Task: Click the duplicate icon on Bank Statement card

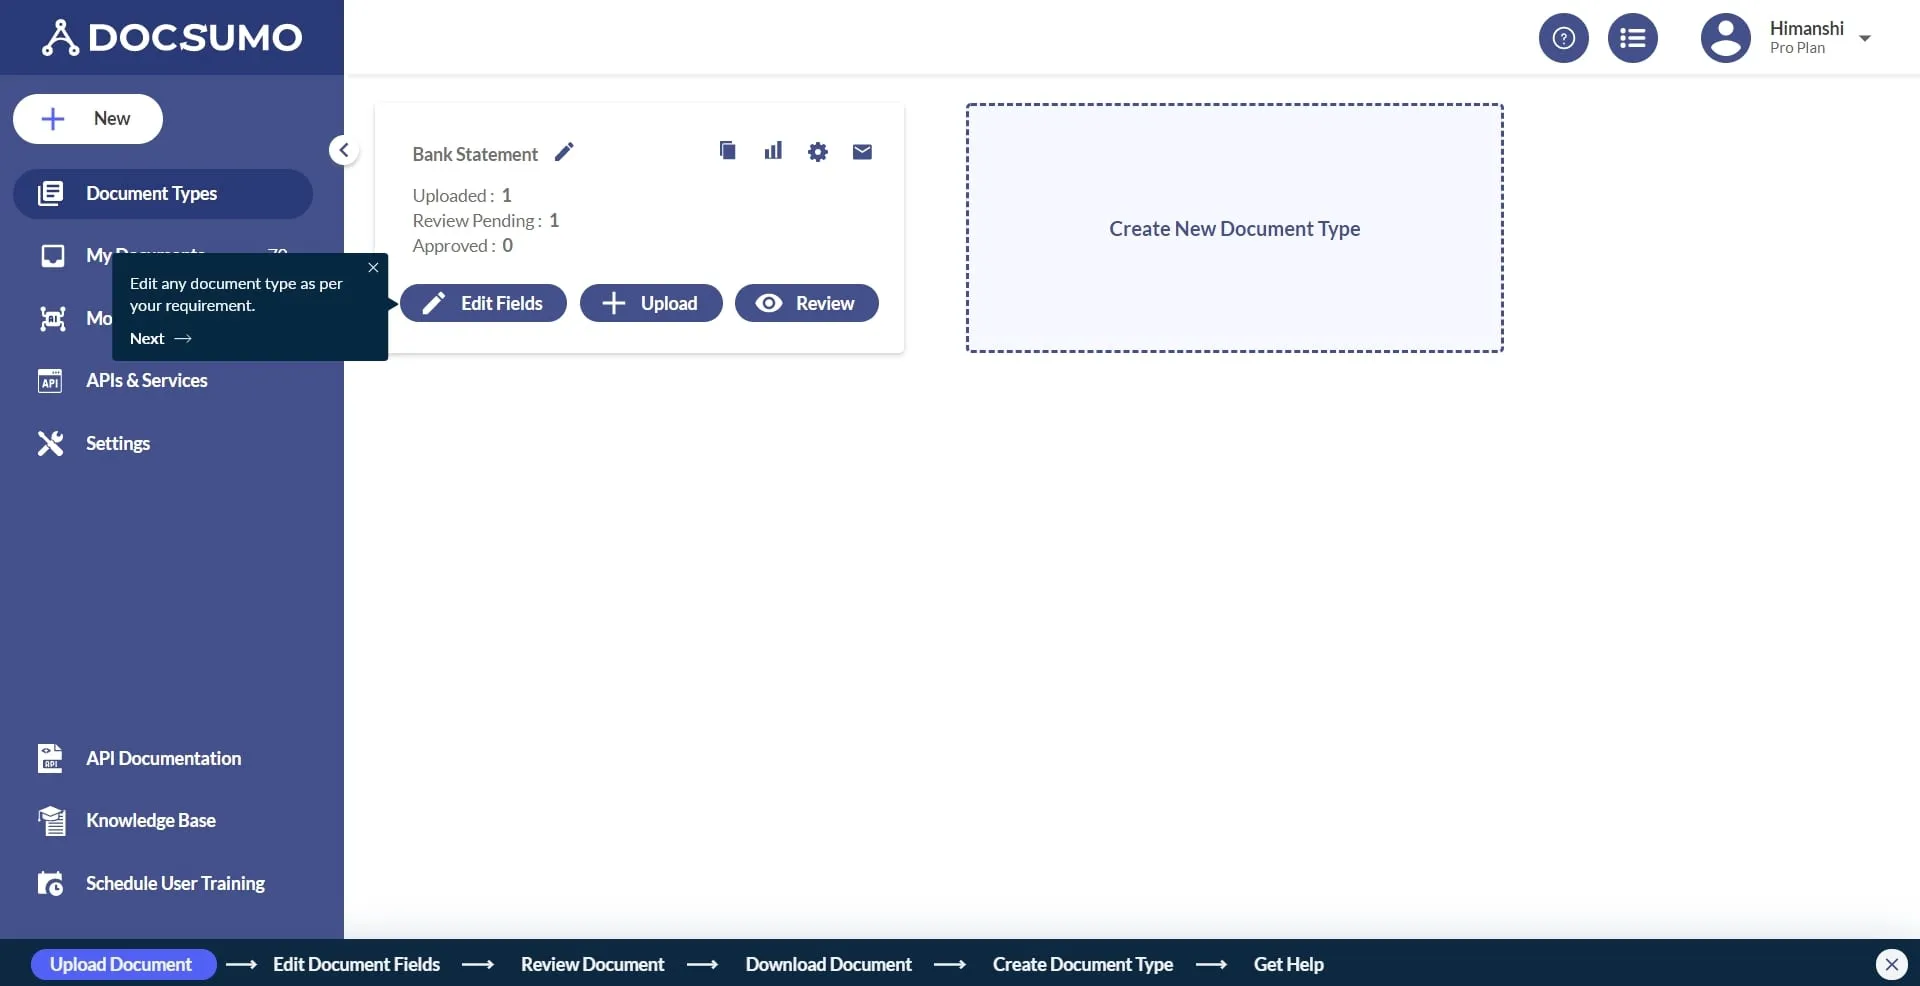Action: click(x=727, y=151)
